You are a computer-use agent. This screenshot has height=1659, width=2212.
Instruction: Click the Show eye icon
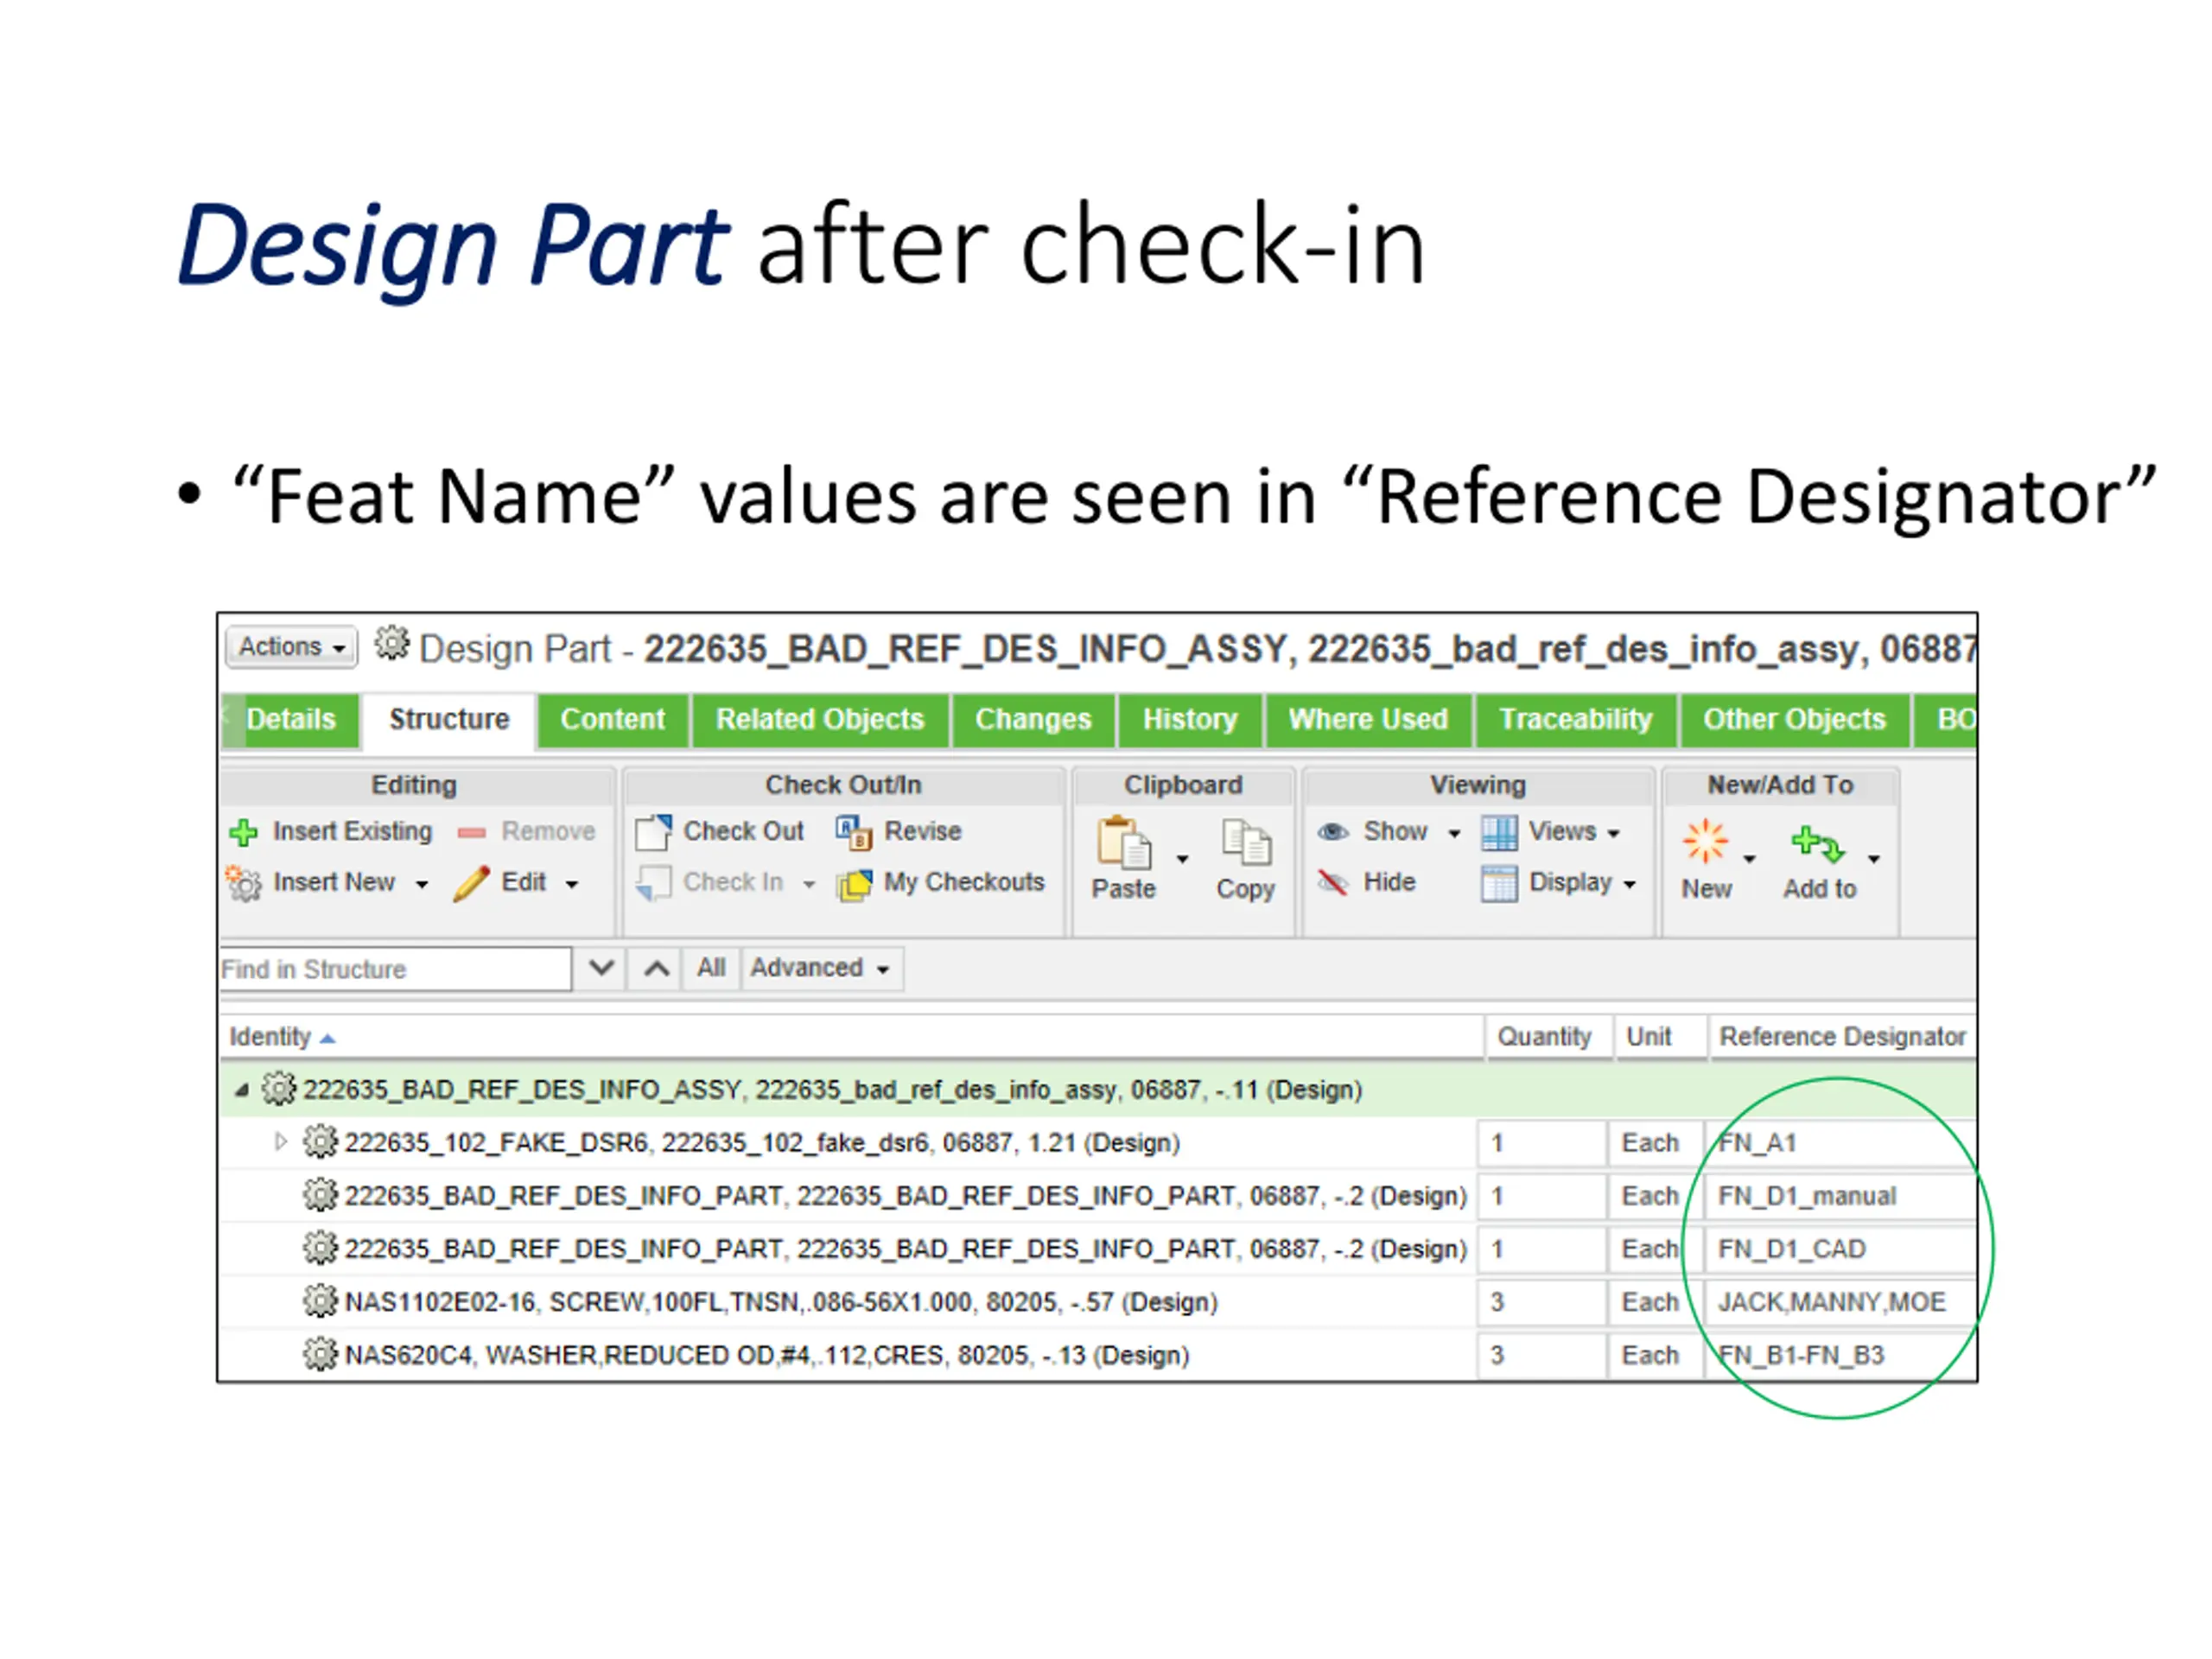(x=1333, y=832)
